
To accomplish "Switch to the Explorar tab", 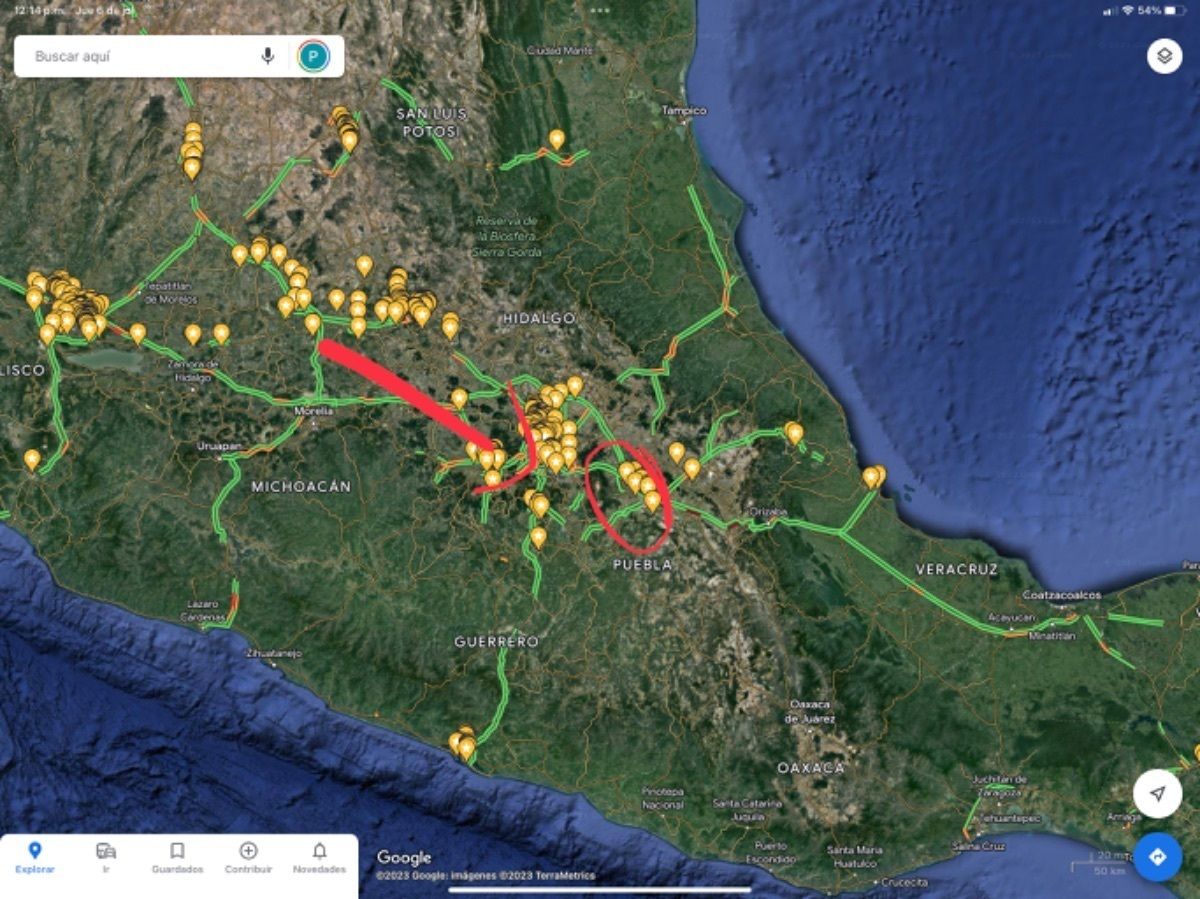I will (x=35, y=857).
